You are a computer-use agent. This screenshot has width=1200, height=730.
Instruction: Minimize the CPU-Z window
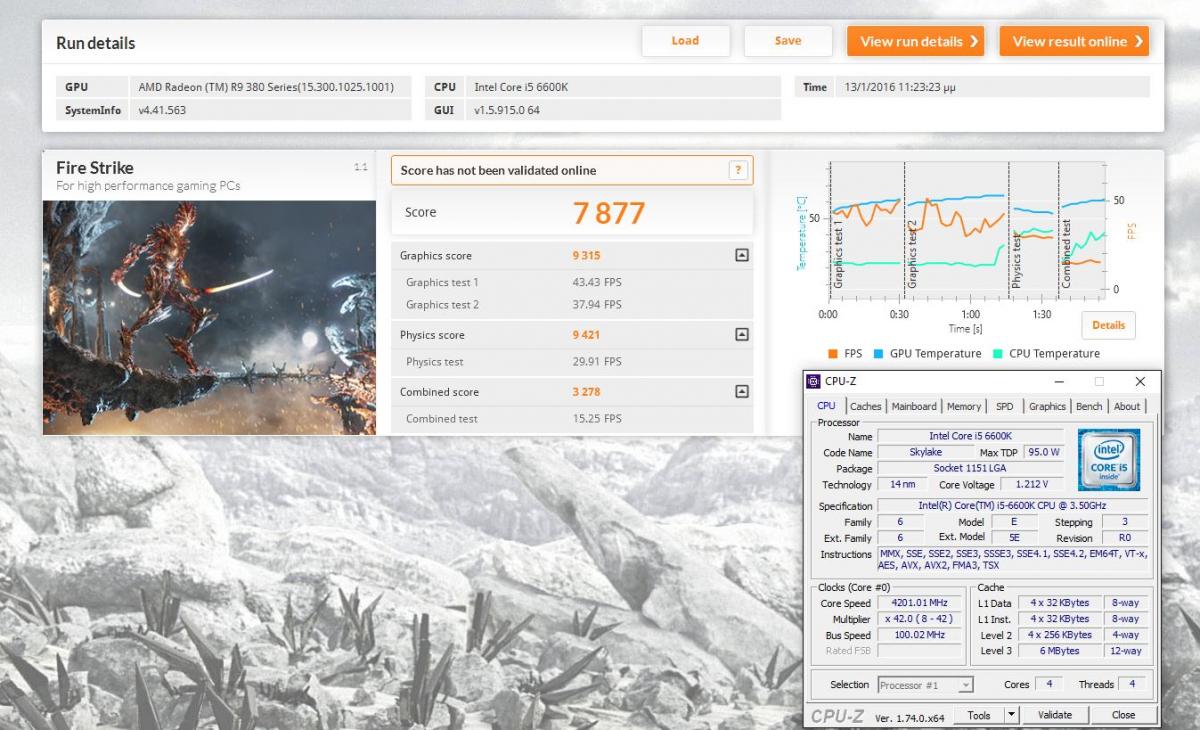point(1057,381)
